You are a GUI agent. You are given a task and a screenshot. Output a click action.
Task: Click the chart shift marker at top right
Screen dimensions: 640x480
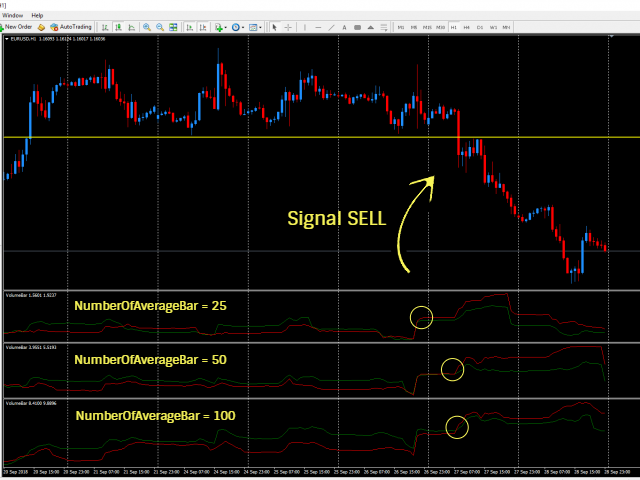pyautogui.click(x=611, y=37)
